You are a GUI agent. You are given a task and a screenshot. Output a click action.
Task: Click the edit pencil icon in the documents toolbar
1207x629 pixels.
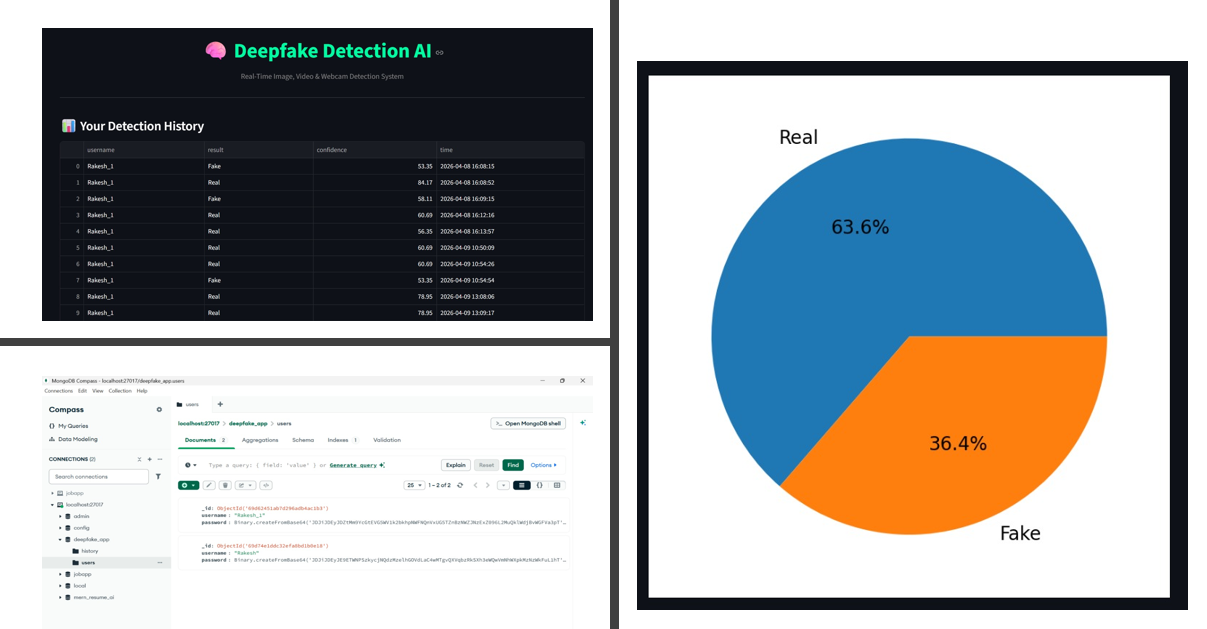(209, 485)
